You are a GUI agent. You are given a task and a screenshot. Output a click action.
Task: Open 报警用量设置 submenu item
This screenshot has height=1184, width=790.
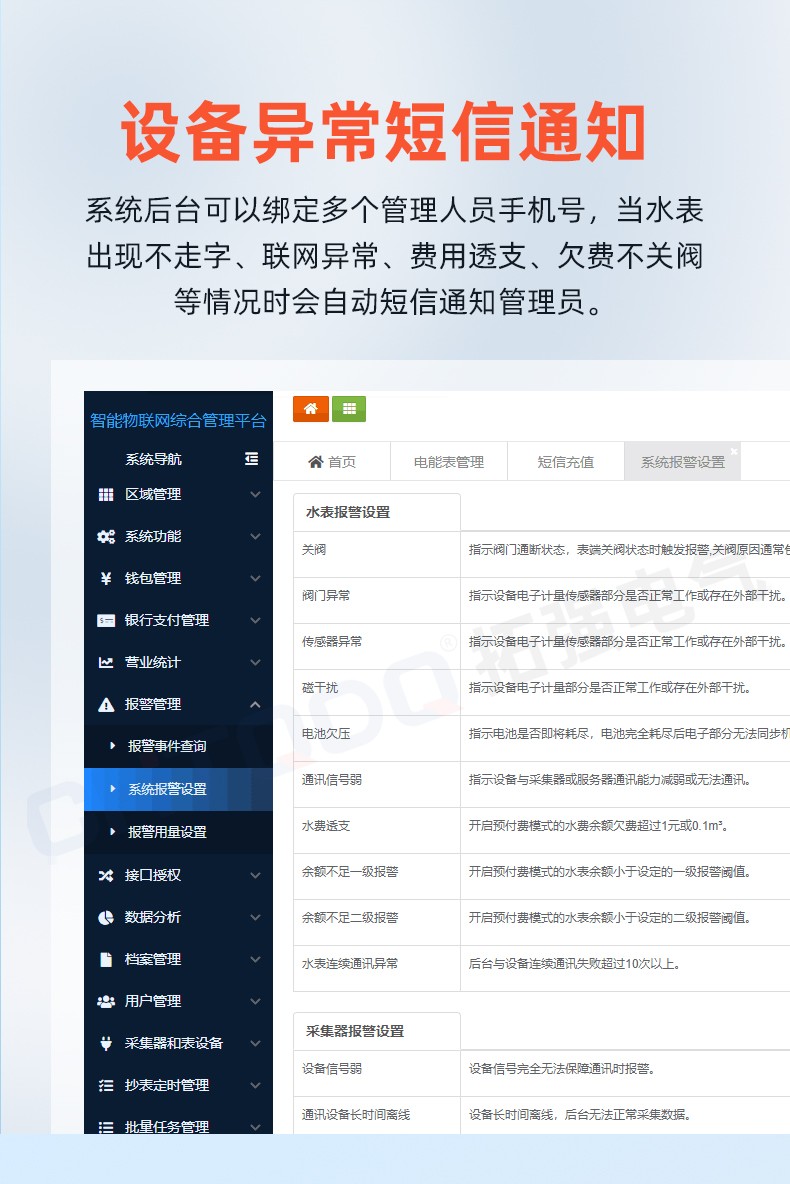[x=167, y=832]
